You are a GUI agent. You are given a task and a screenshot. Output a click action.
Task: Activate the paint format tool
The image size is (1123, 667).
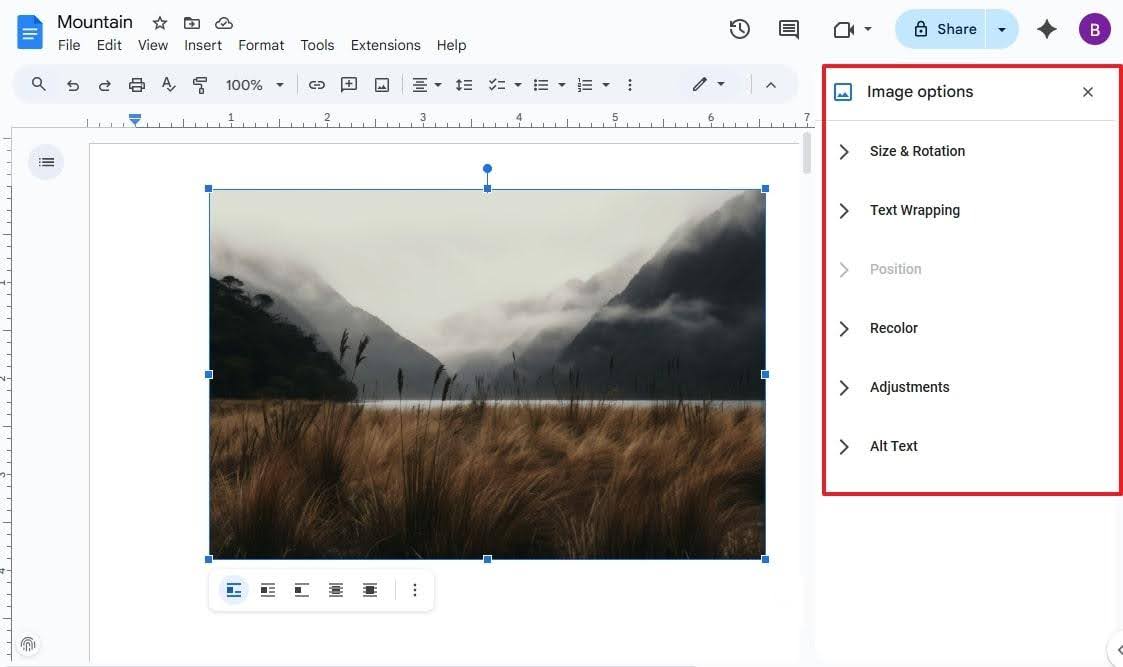[x=200, y=85]
